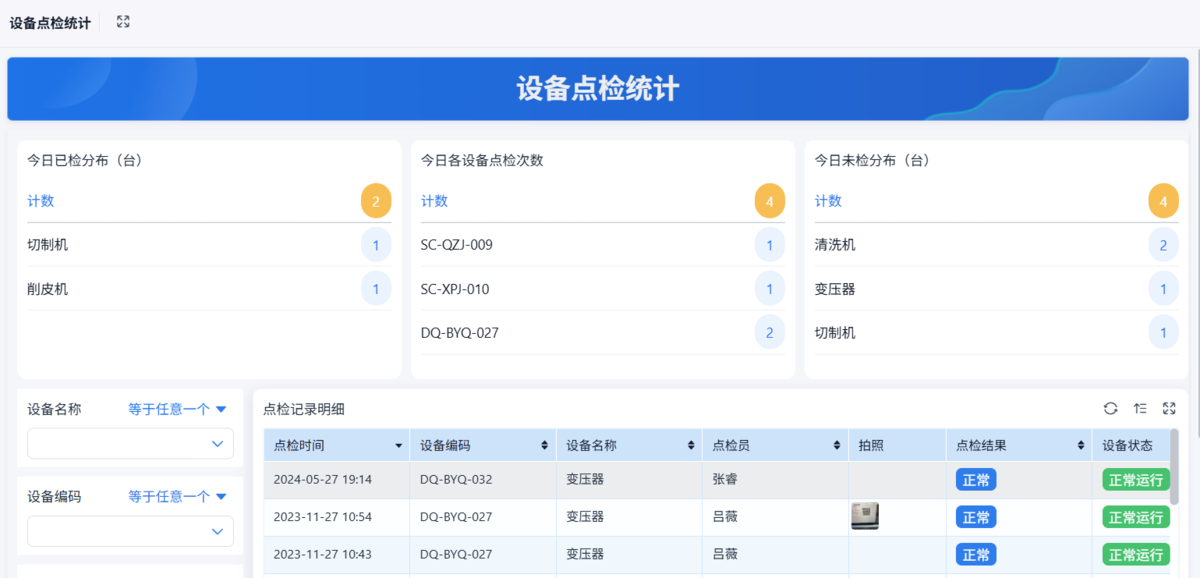The width and height of the screenshot is (1200, 578).
Task: Sort by 点检时间 column arrow
Action: [398, 446]
